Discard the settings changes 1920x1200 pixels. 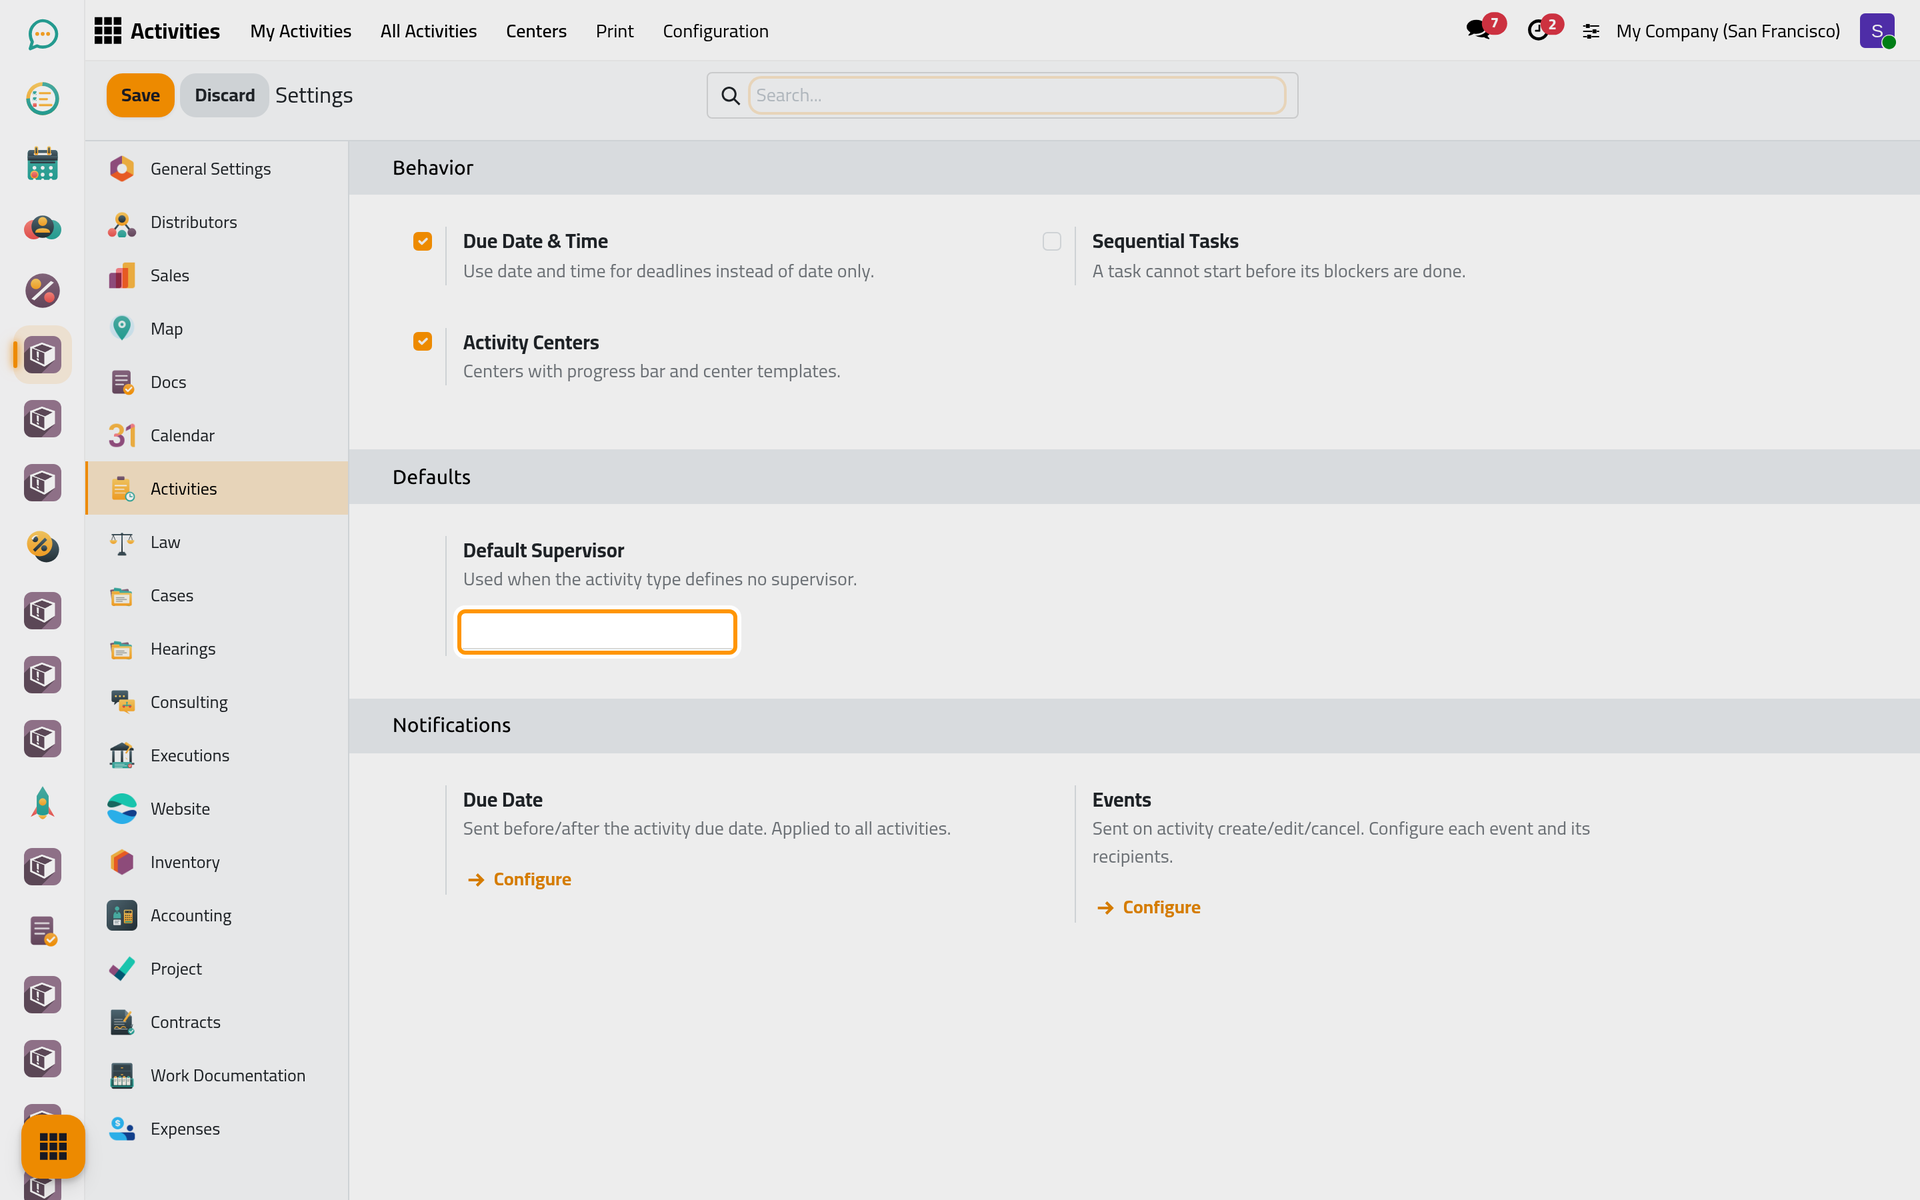point(225,95)
